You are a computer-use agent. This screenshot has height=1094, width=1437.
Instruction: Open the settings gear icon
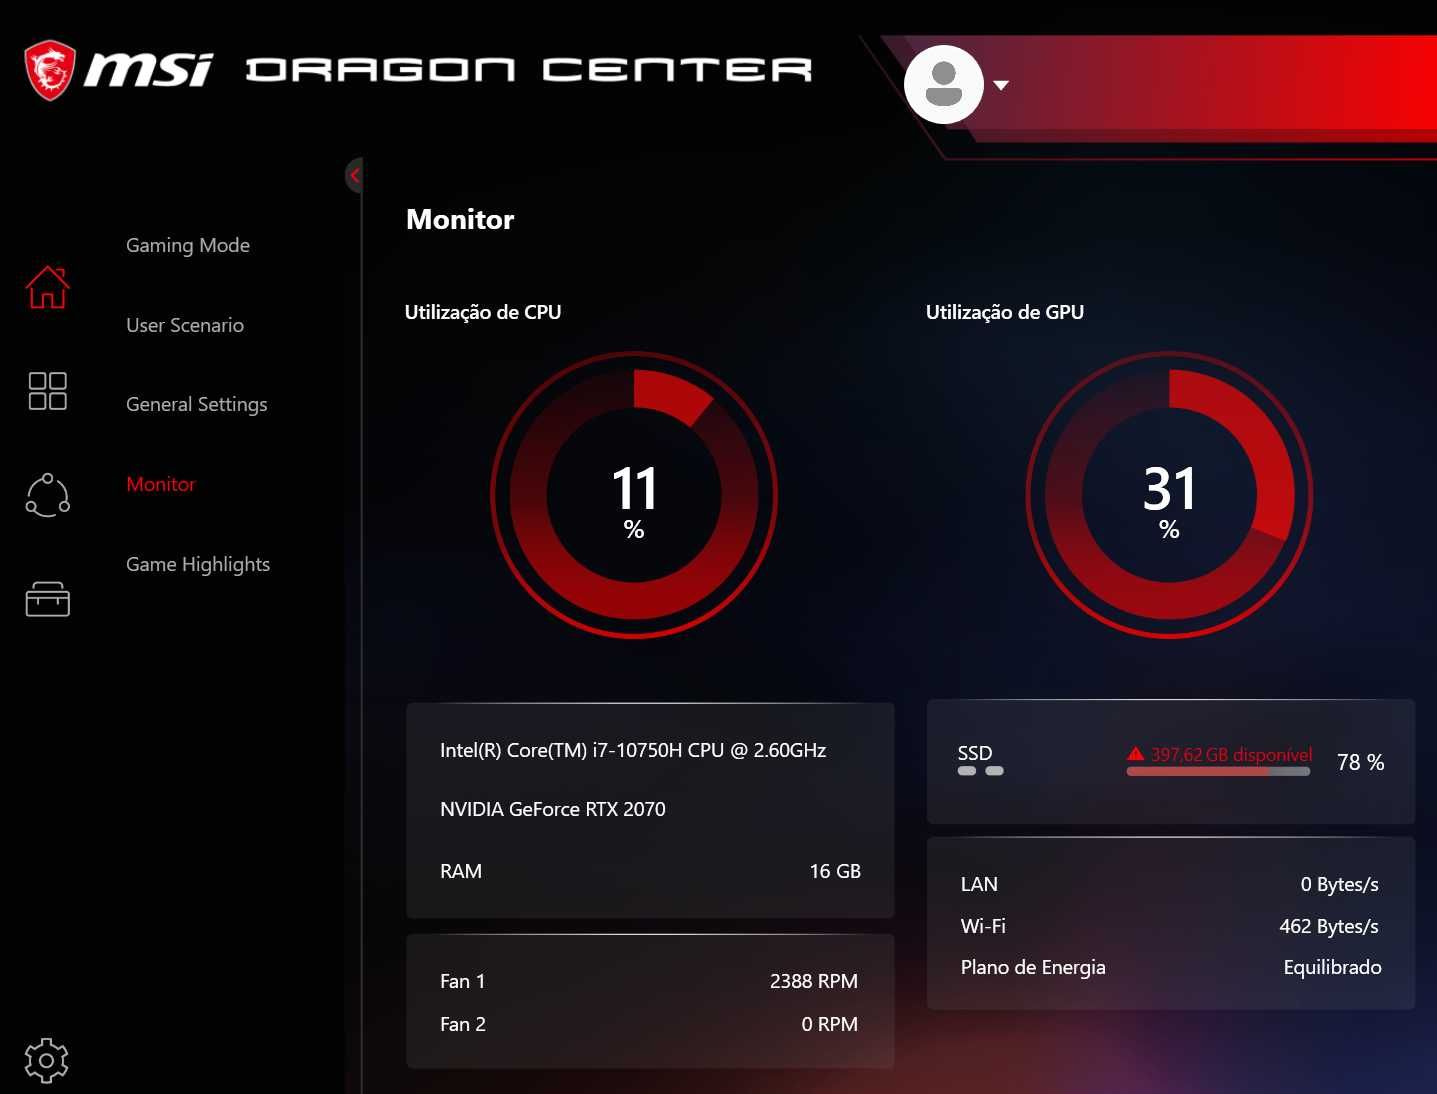pyautogui.click(x=46, y=1060)
